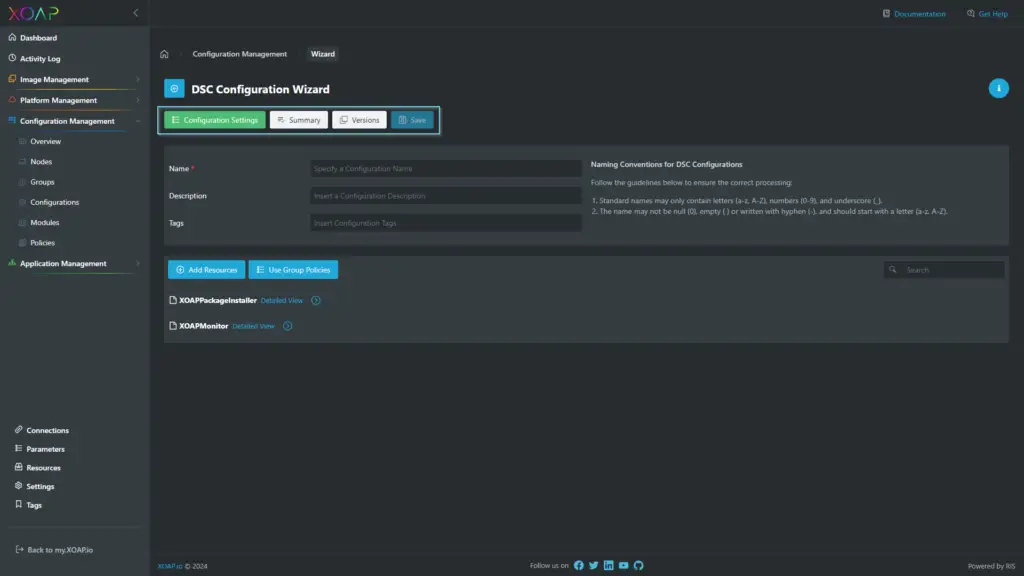Focus the Description input field

[445, 196]
